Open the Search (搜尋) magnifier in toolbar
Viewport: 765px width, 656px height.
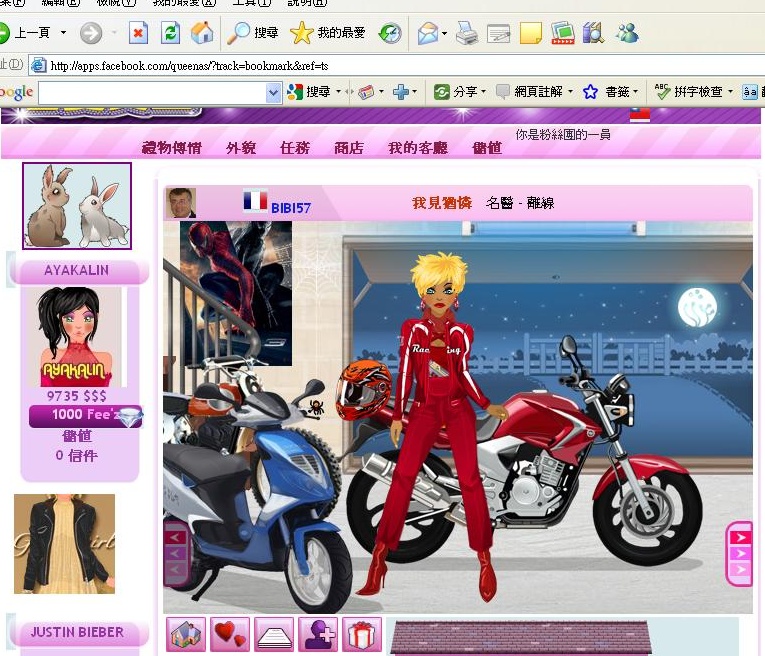(x=253, y=33)
